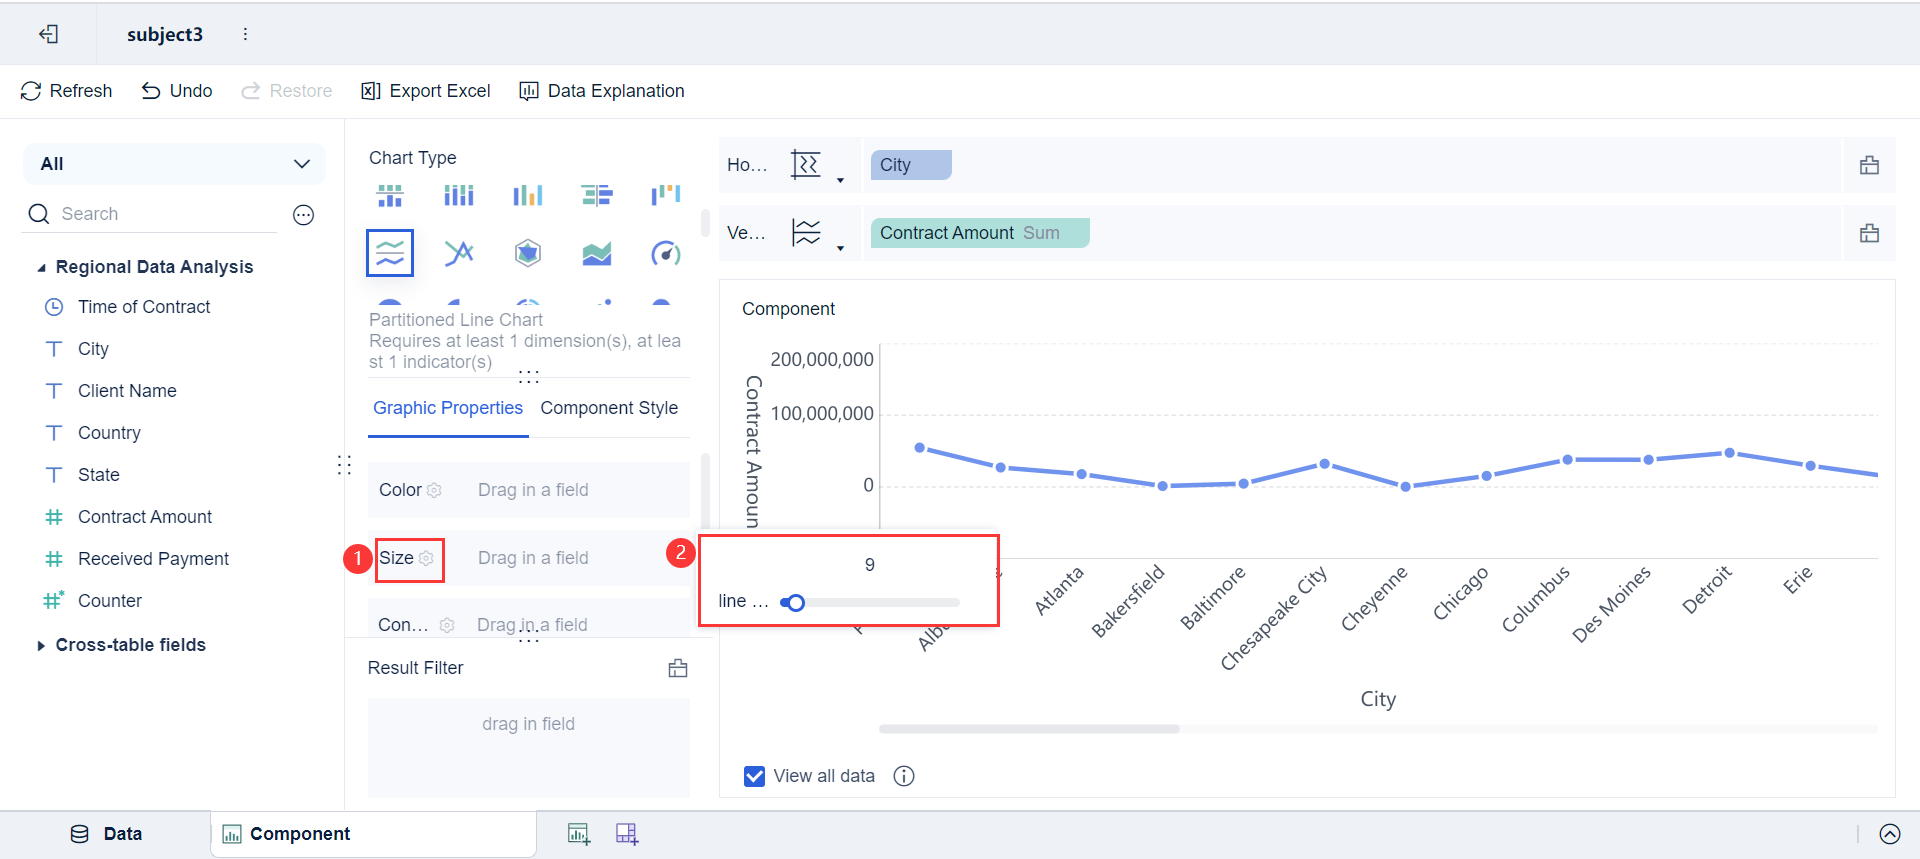
Task: Select the area chart type icon
Action: pos(597,253)
